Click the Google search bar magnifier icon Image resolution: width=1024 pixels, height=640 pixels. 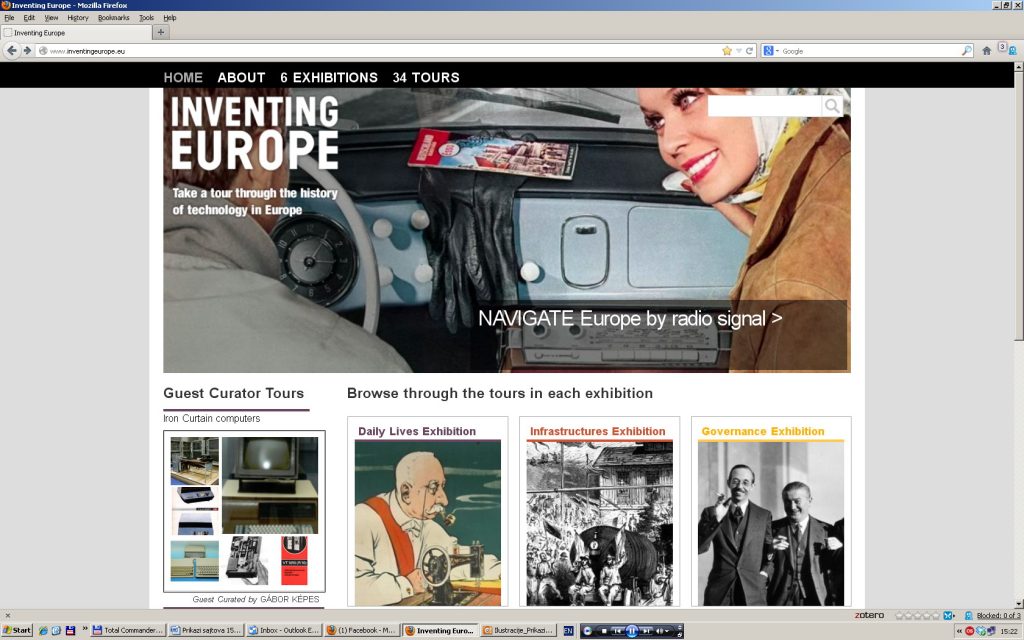[x=967, y=51]
